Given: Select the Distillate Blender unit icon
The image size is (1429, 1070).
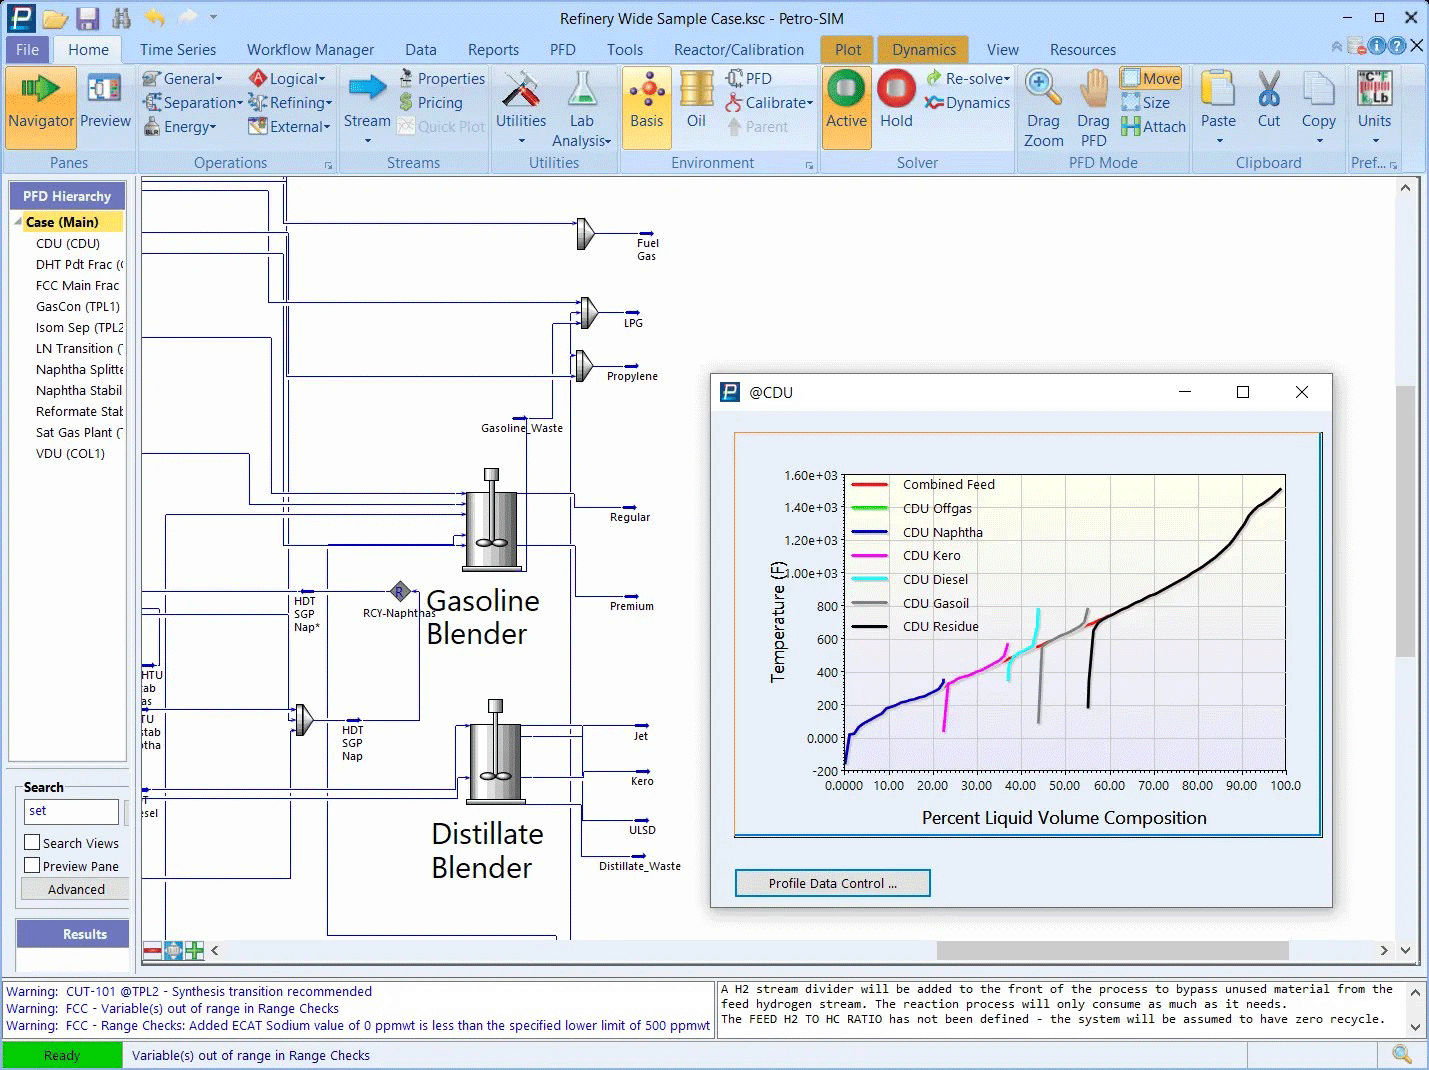Looking at the screenshot, I should [495, 751].
